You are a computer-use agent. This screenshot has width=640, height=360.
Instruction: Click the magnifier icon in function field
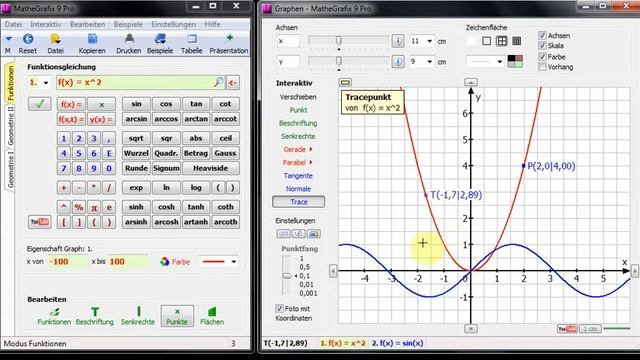click(219, 82)
